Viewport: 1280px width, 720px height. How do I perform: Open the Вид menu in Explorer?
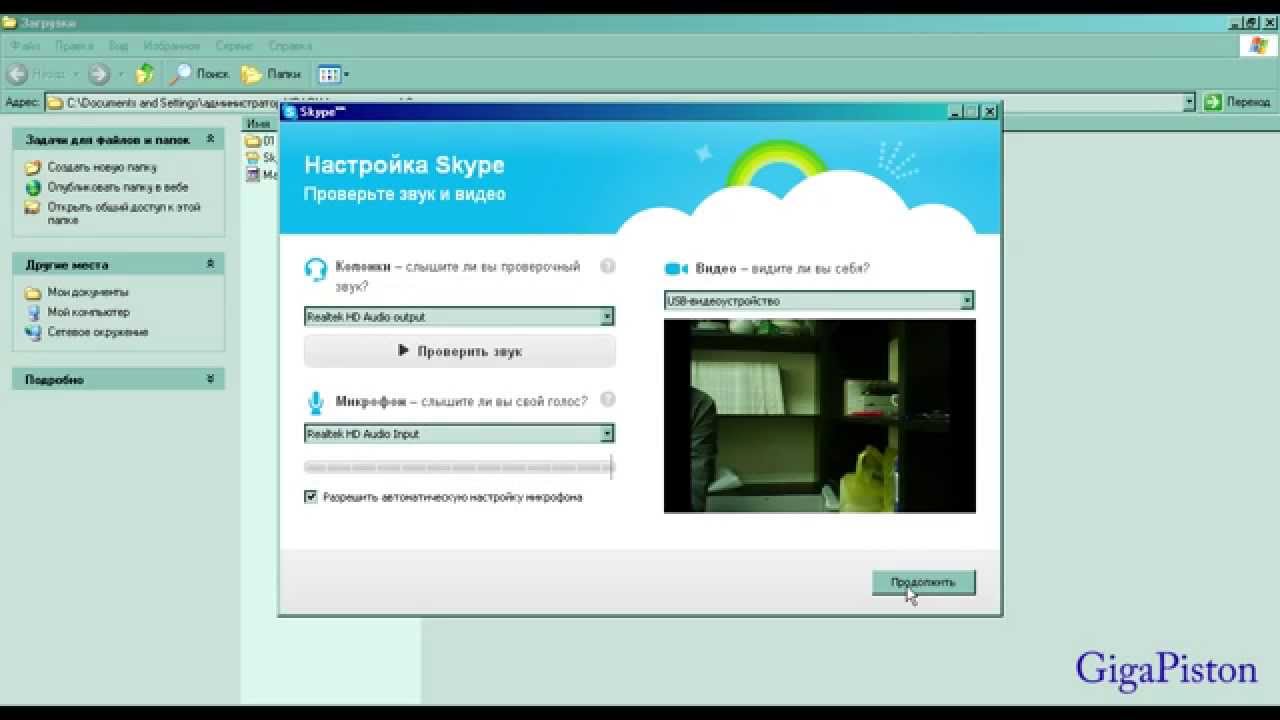(x=118, y=46)
